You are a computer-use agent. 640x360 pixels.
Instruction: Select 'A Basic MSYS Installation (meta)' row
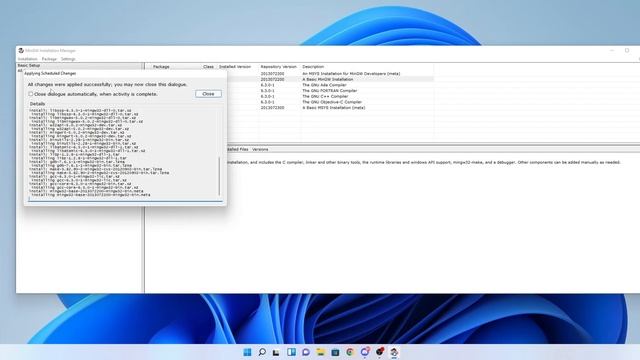(330, 108)
